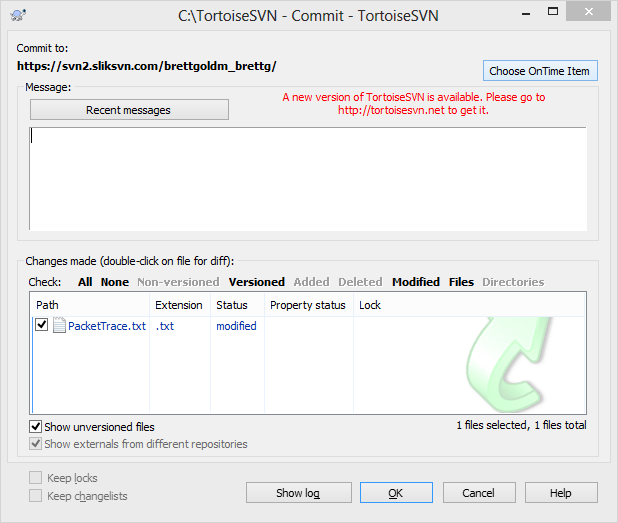The width and height of the screenshot is (618, 523).
Task: Click the Non-versioned check filter
Action: pyautogui.click(x=178, y=282)
